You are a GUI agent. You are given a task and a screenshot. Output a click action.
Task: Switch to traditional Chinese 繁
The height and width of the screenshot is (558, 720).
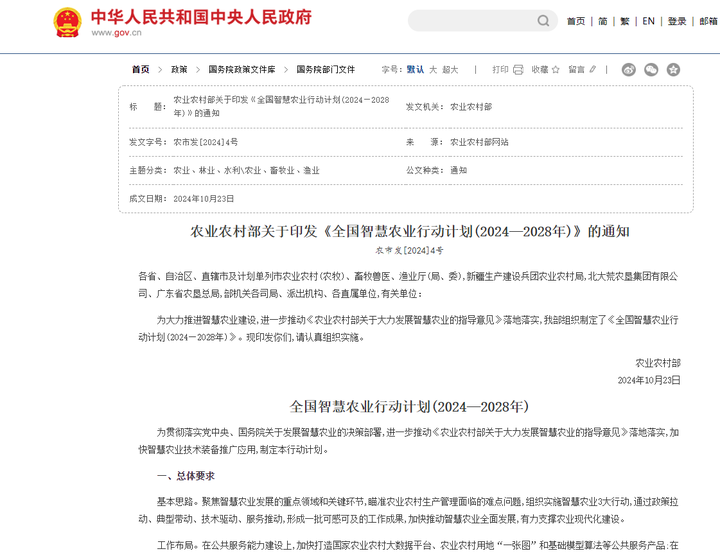624,21
